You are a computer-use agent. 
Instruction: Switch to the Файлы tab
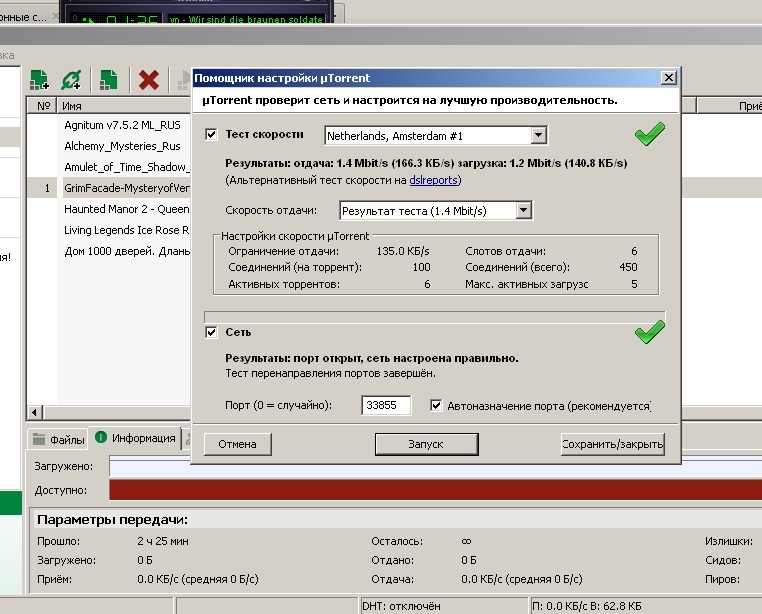coord(58,439)
